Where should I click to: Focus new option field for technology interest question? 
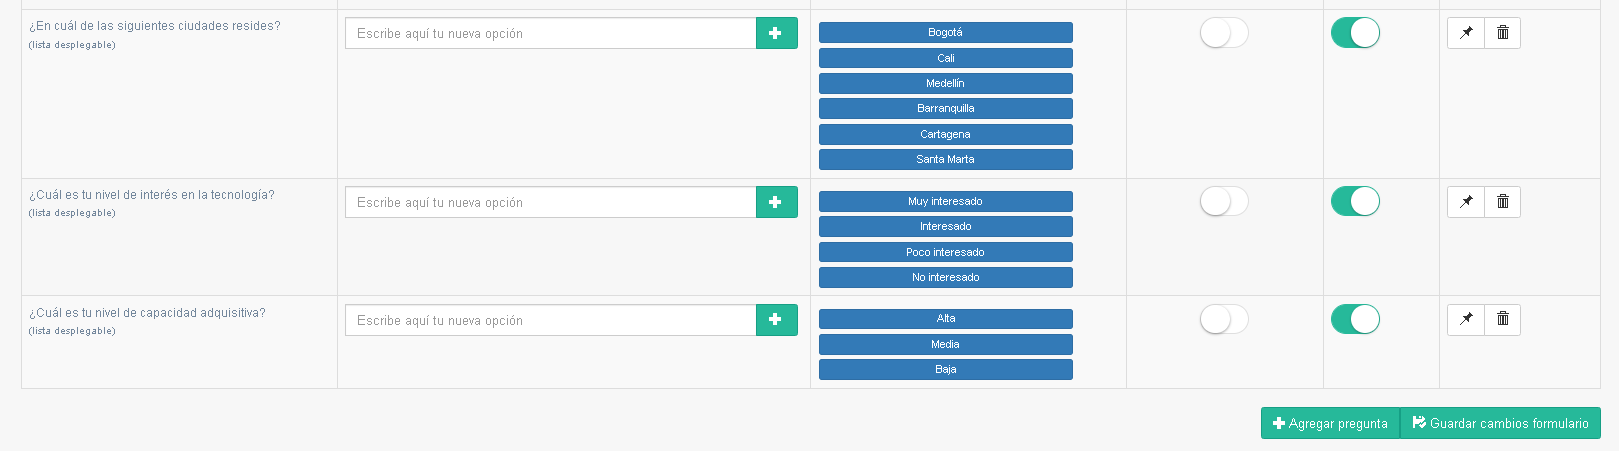pos(551,202)
